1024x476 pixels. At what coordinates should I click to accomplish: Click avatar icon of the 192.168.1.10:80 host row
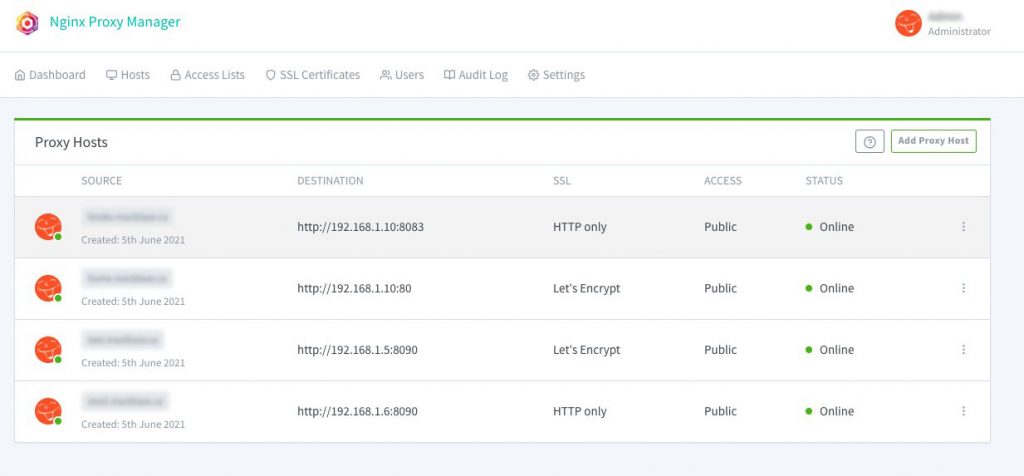(x=48, y=289)
